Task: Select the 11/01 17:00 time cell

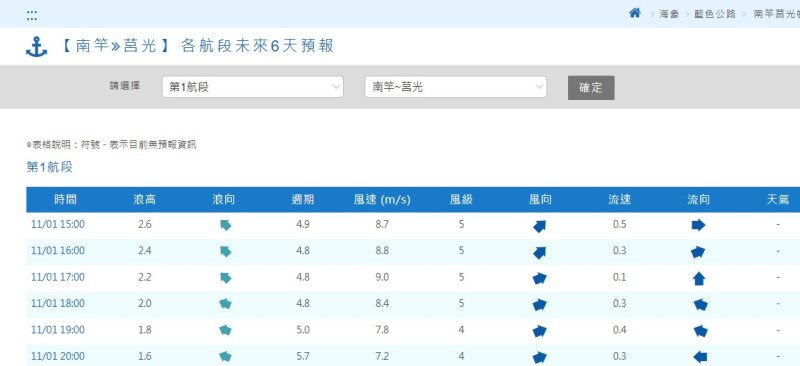Action: (x=58, y=277)
